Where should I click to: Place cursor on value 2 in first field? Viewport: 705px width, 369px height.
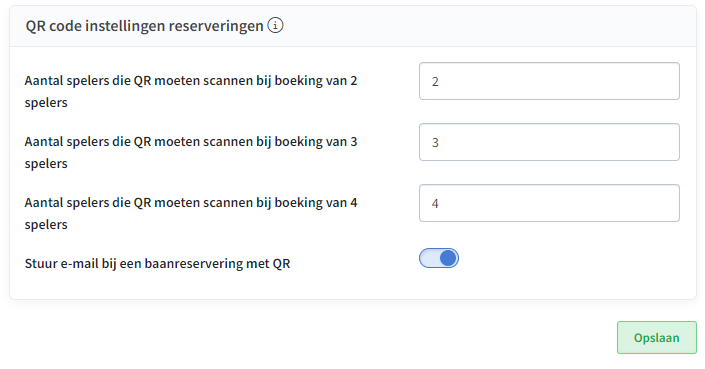(435, 82)
